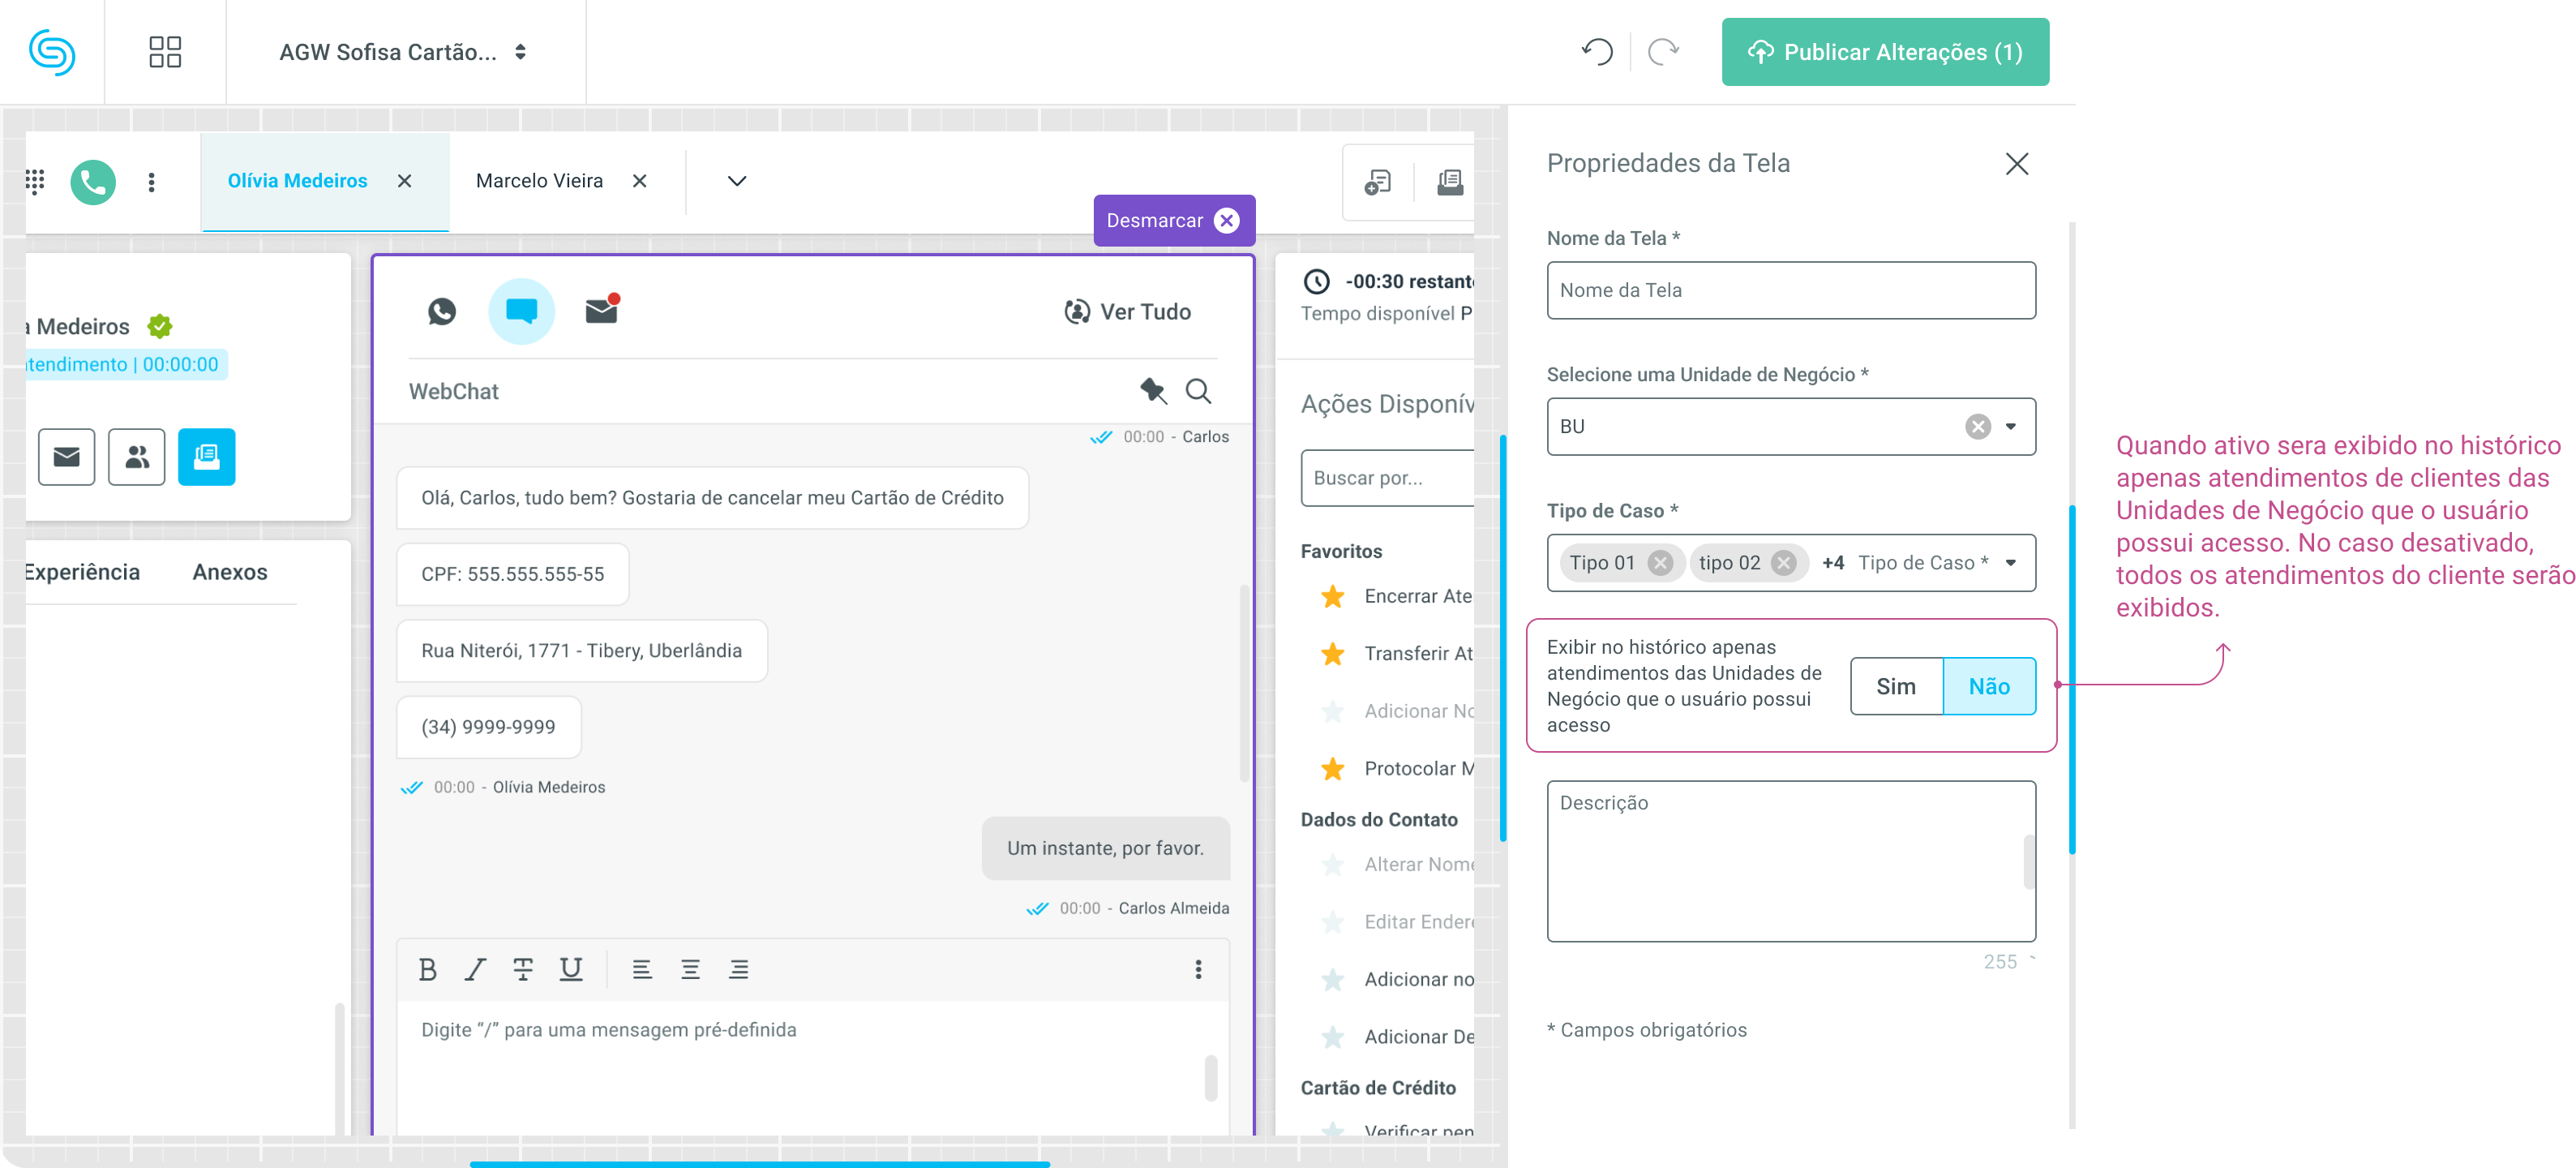The width and height of the screenshot is (2576, 1168).
Task: Expand the tabs overflow chevron
Action: (736, 181)
